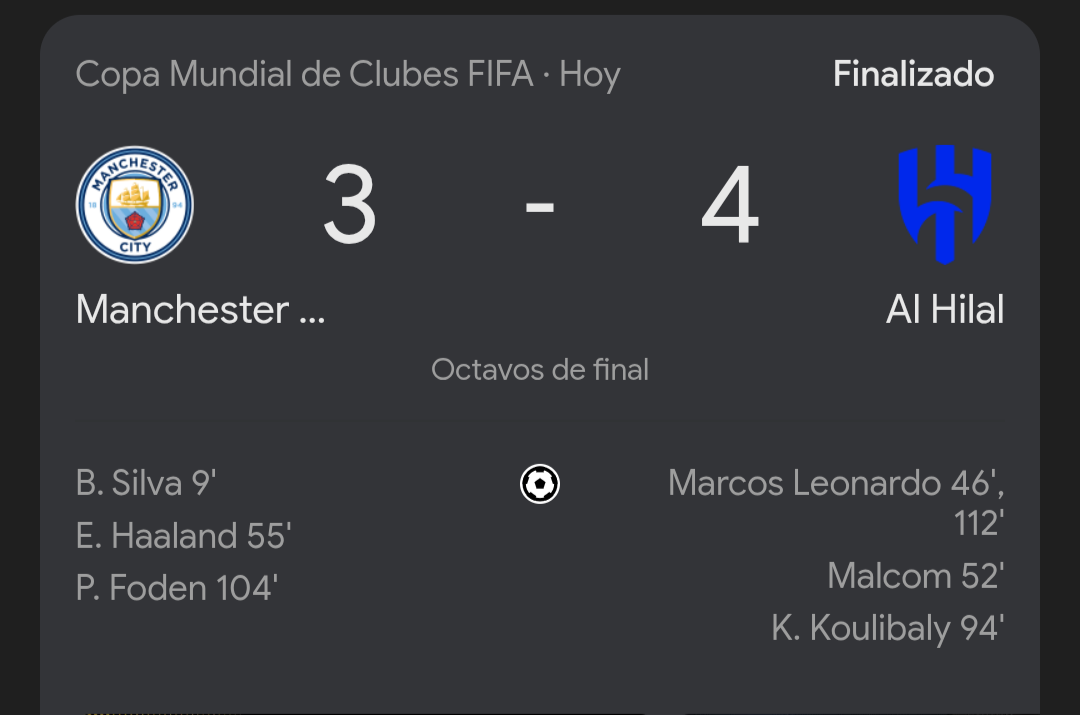This screenshot has width=1080, height=715.
Task: Click the Finalizado match status label
Action: pos(913,74)
